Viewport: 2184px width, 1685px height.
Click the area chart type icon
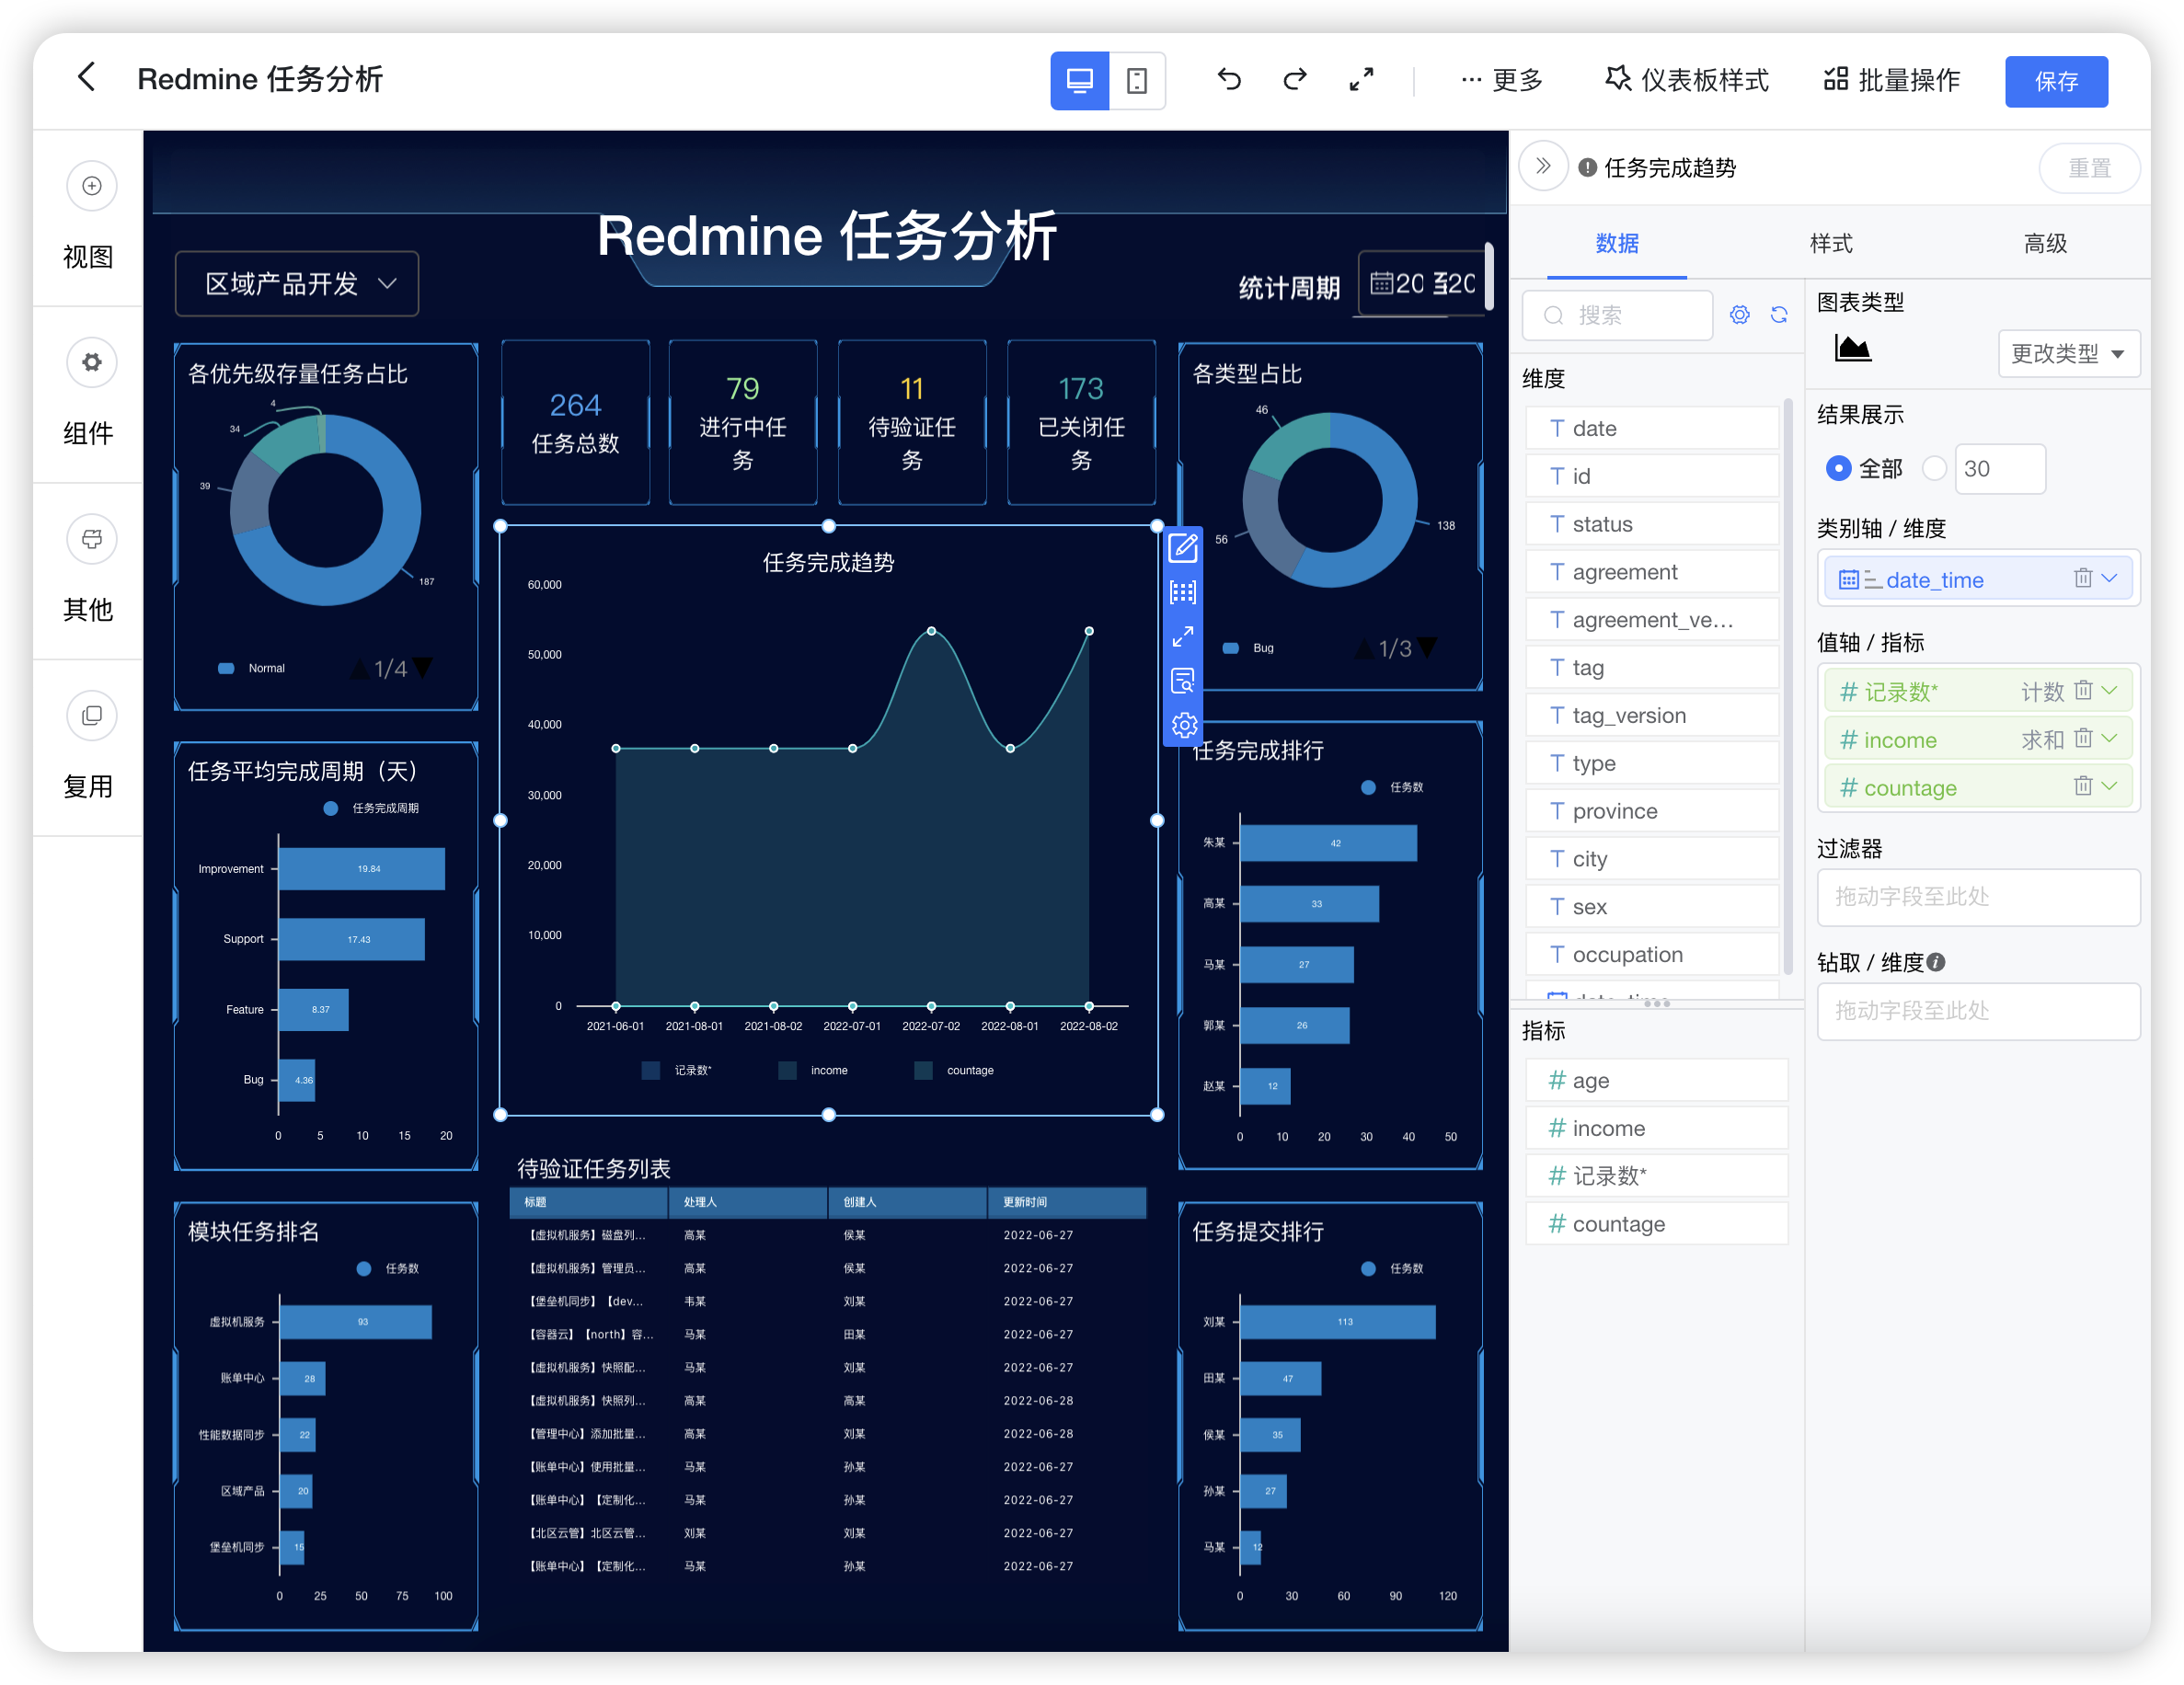click(1852, 348)
